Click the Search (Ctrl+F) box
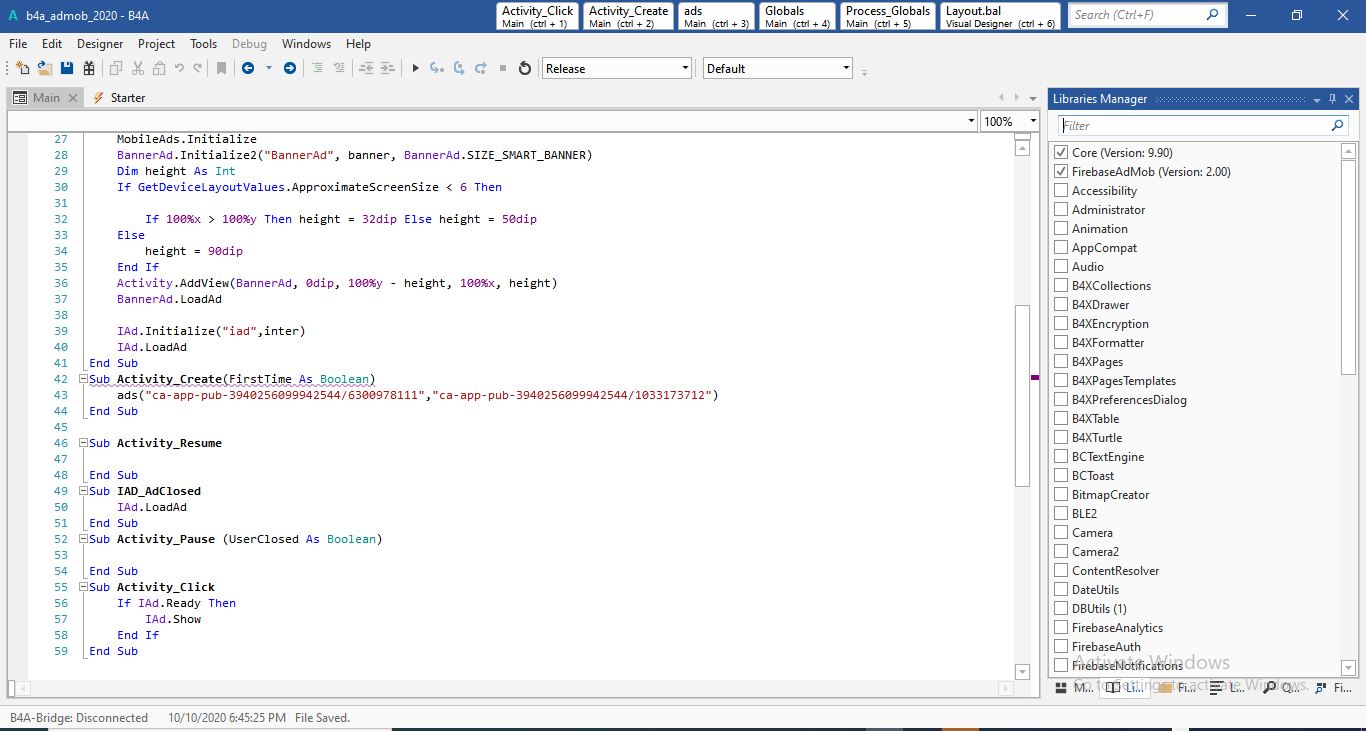 (x=1147, y=15)
